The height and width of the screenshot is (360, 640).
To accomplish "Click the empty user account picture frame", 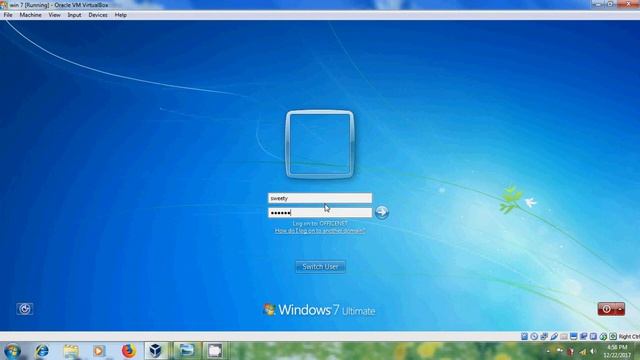I will point(320,144).
